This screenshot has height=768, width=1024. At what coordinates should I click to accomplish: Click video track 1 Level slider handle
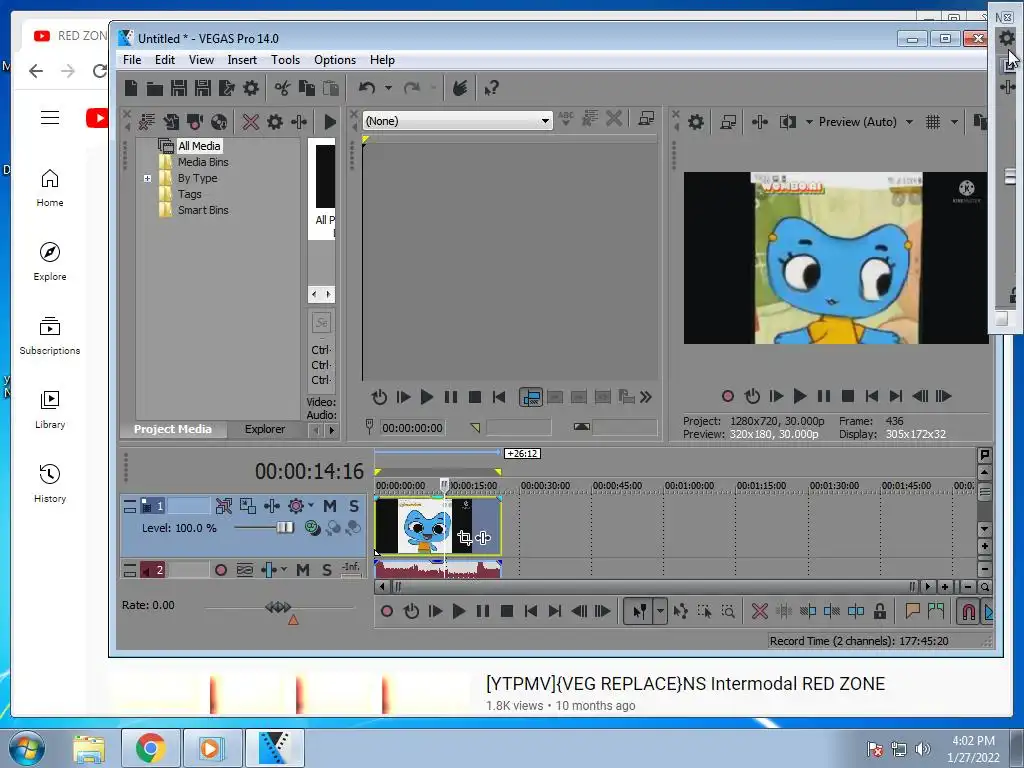285,527
